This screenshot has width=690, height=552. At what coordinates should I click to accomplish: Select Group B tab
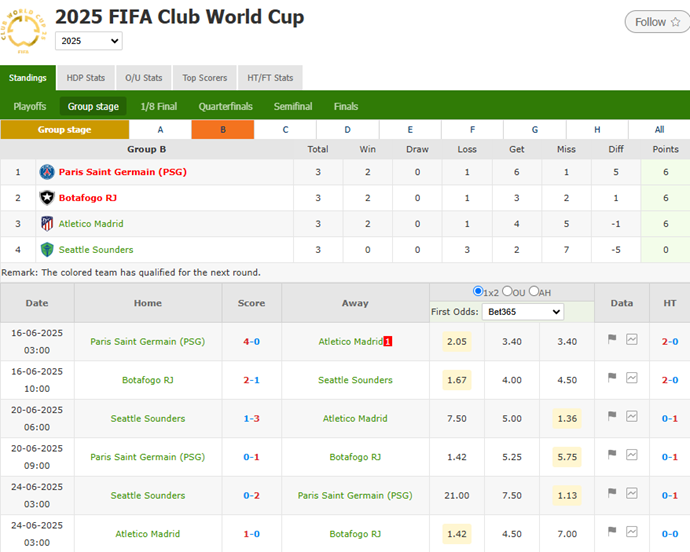pyautogui.click(x=223, y=130)
